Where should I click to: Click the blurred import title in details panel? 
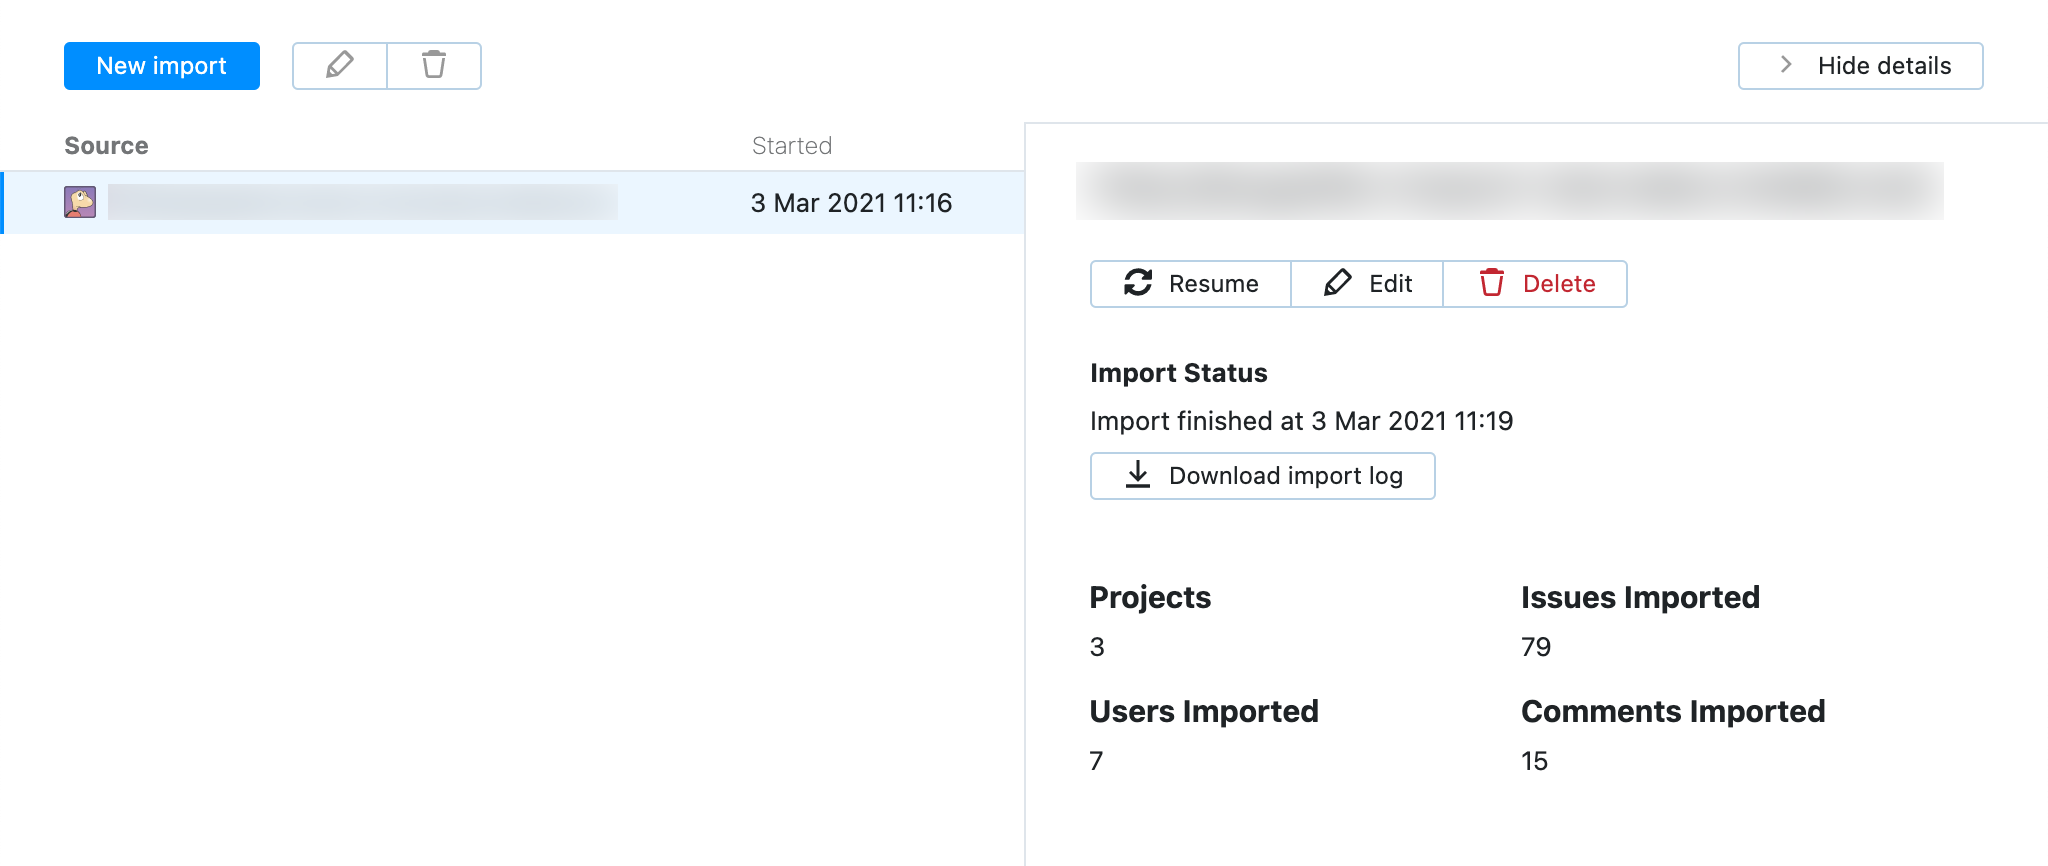click(1509, 191)
